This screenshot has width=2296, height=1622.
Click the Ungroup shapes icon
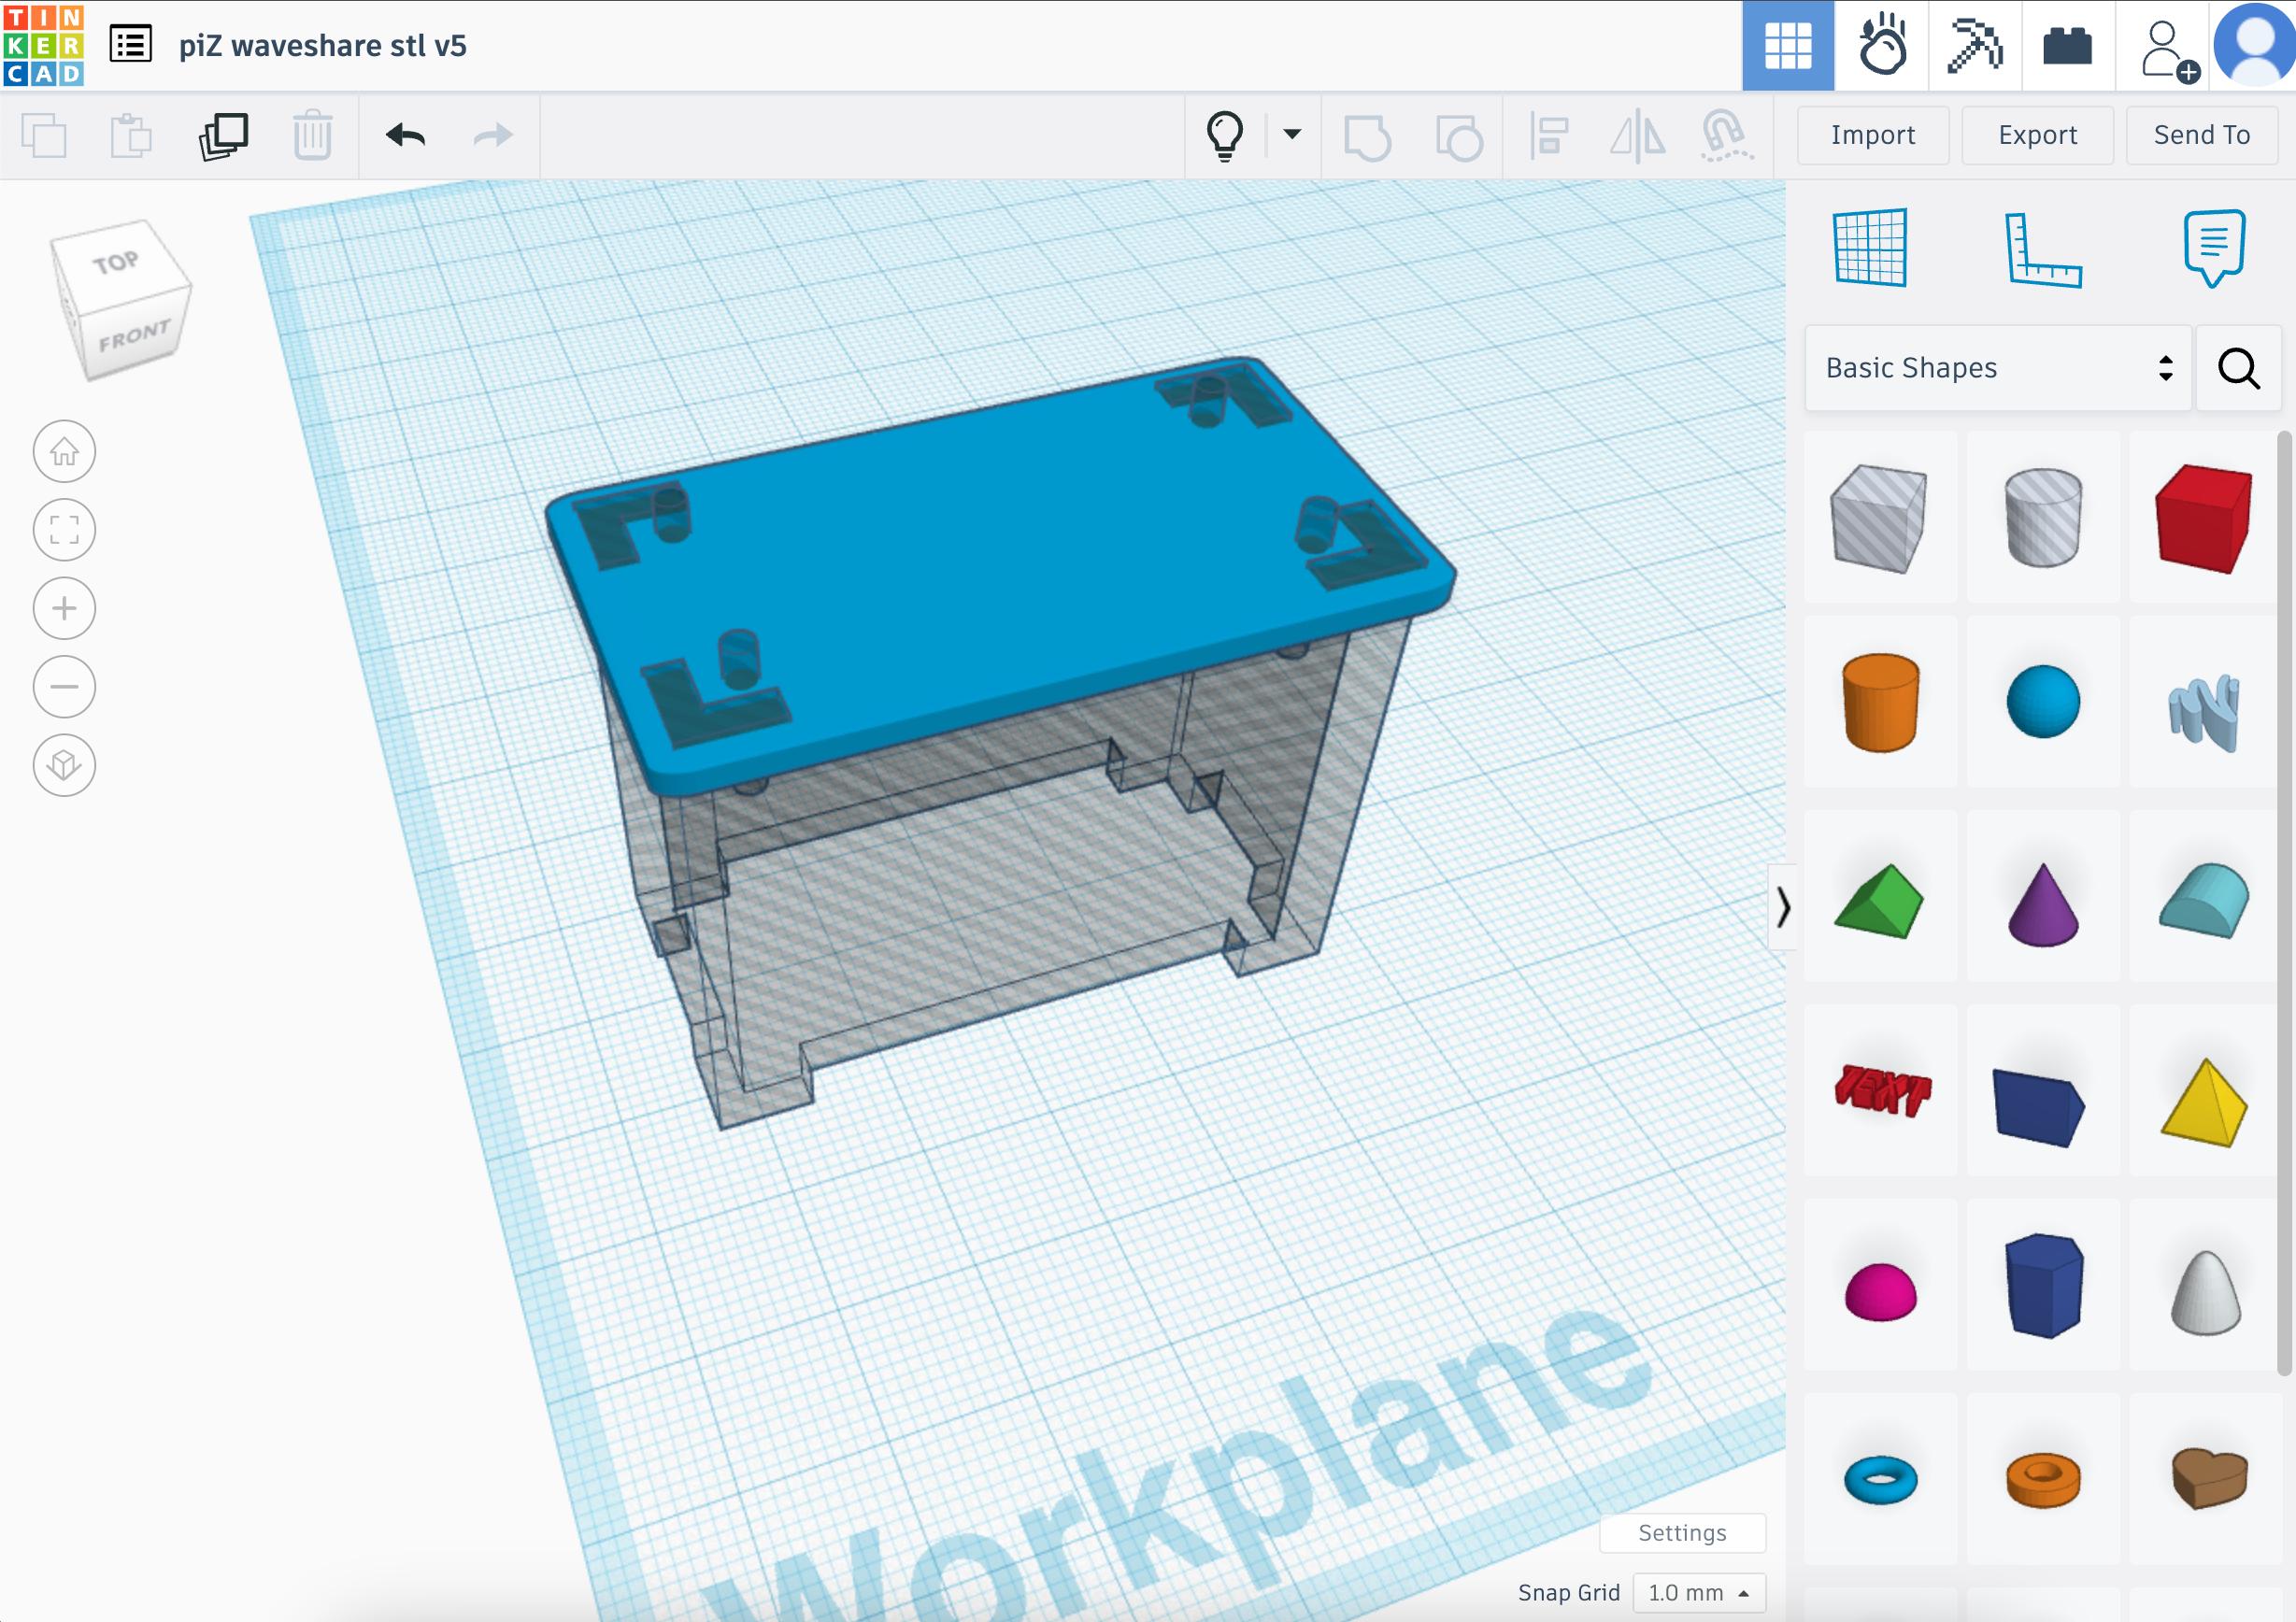click(x=1459, y=137)
